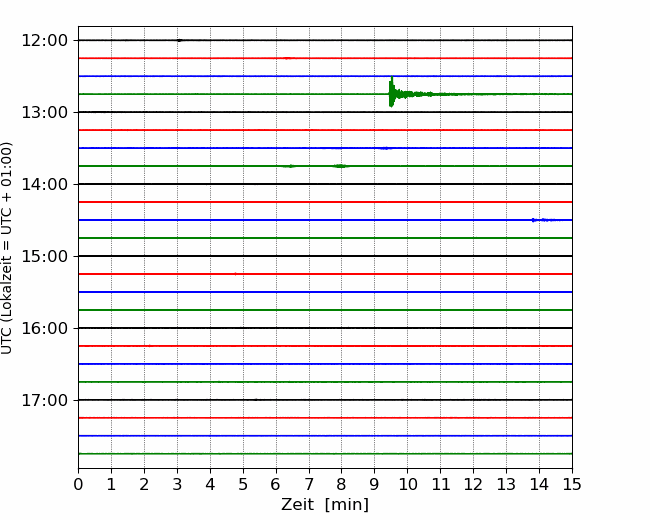The width and height of the screenshot is (650, 520).
Task: Select the 12 minute x-axis tick label
Action: pos(473,485)
